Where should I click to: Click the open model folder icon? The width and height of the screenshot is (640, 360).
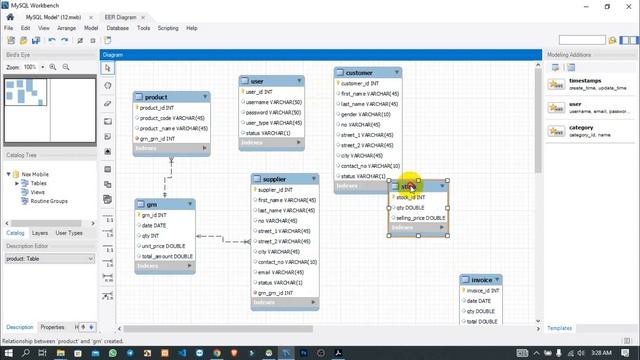tap(24, 40)
